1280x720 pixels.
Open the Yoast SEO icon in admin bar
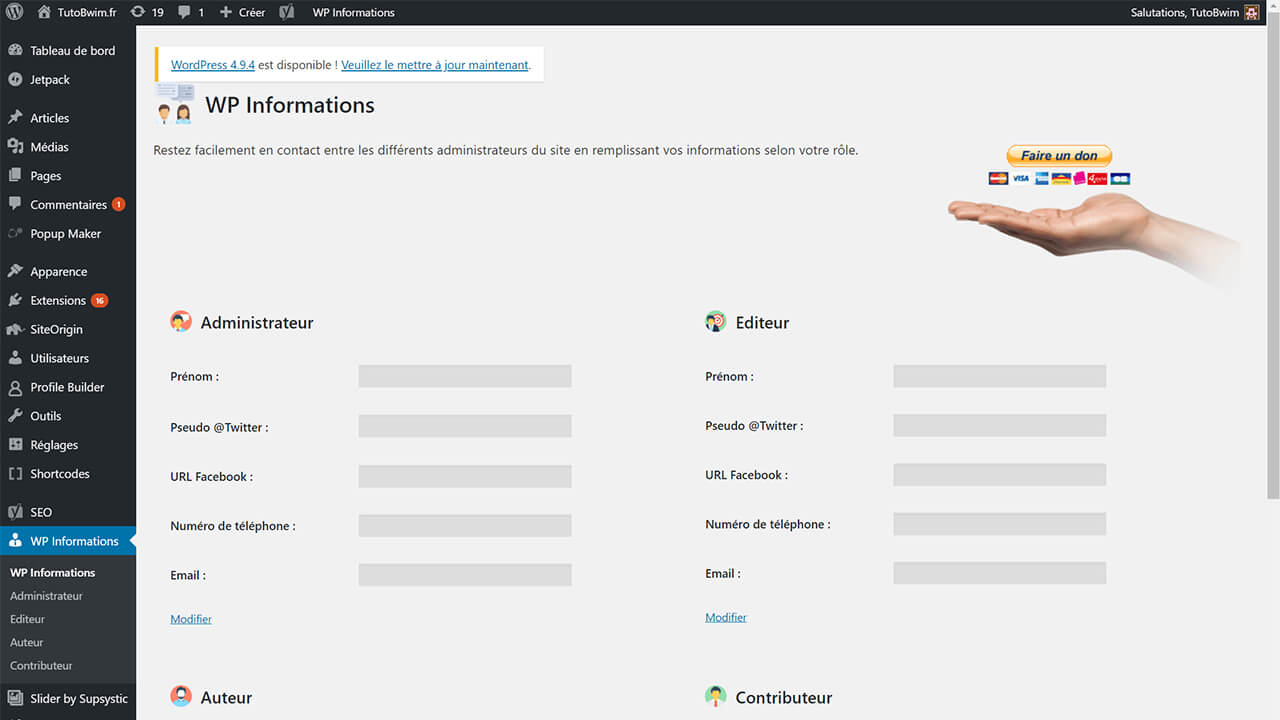pos(287,12)
